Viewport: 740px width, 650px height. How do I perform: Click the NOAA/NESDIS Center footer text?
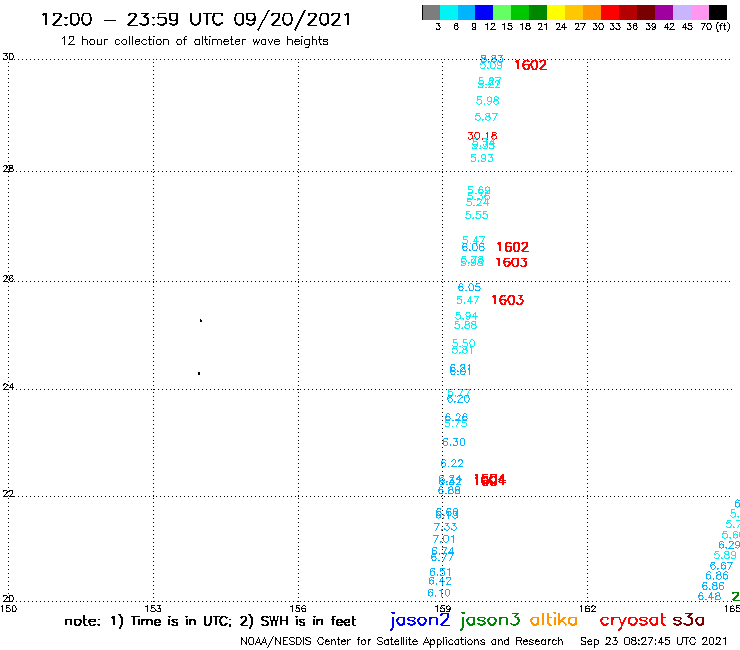click(402, 641)
